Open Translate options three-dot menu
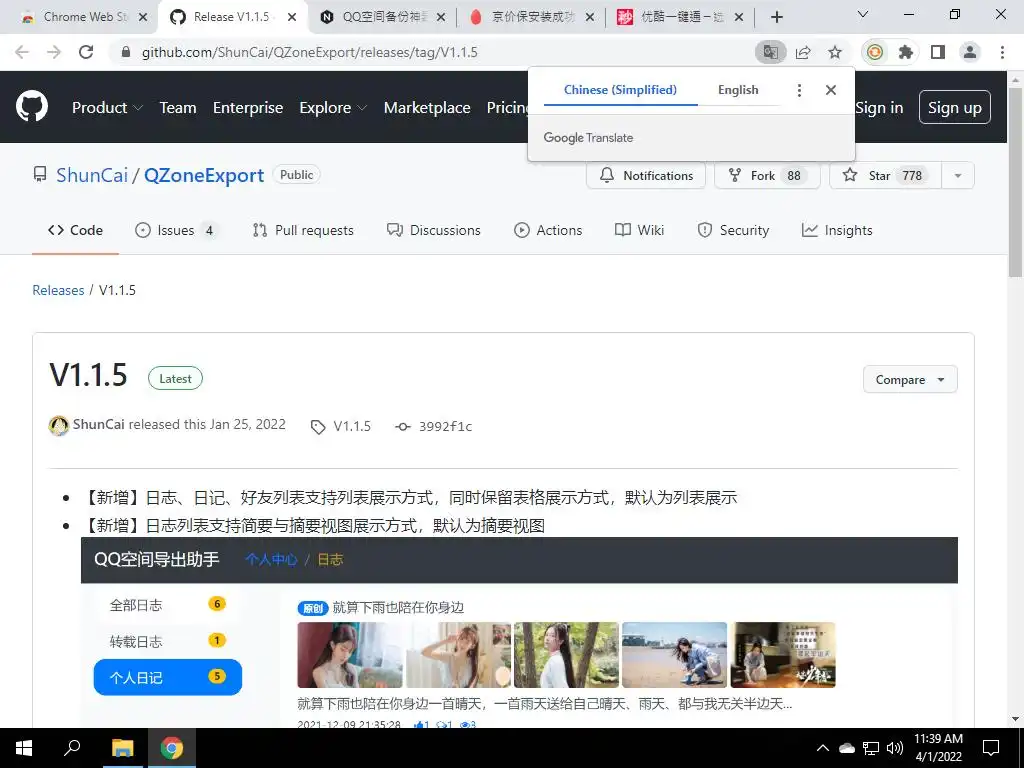Viewport: 1024px width, 768px height. point(799,90)
